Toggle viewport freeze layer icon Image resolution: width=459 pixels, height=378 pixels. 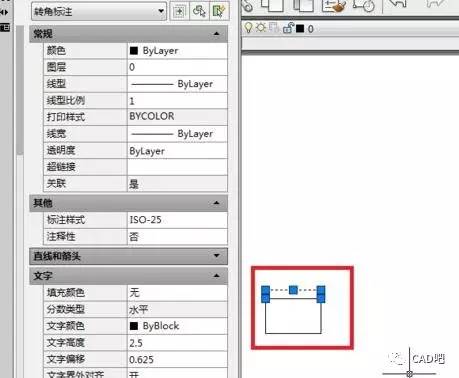(274, 28)
